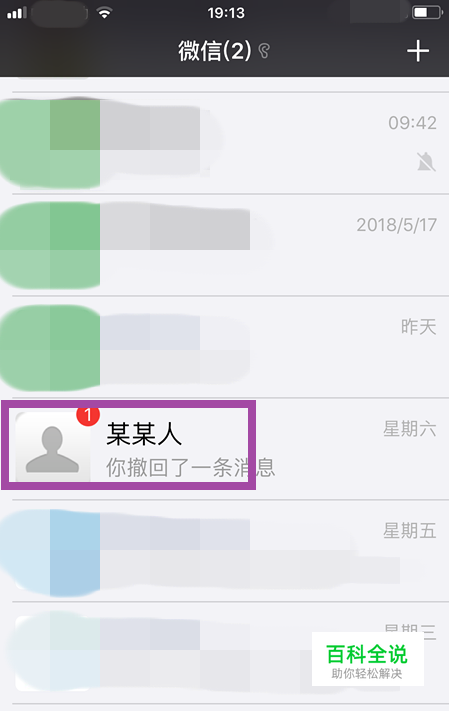Tap the red unread badge showing 1
The width and height of the screenshot is (449, 711).
click(x=88, y=416)
